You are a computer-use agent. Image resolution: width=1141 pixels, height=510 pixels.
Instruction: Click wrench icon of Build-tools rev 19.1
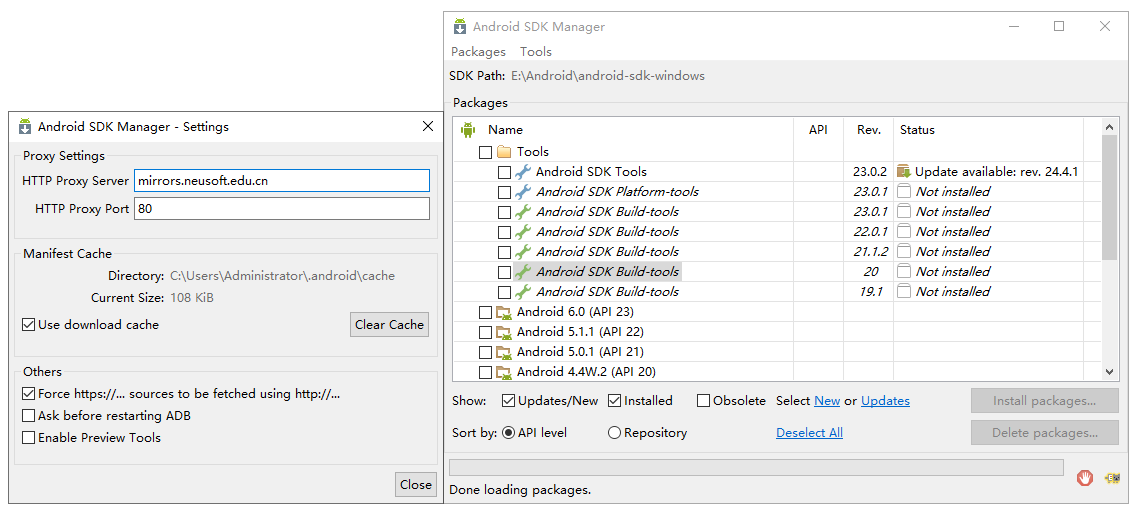[522, 292]
